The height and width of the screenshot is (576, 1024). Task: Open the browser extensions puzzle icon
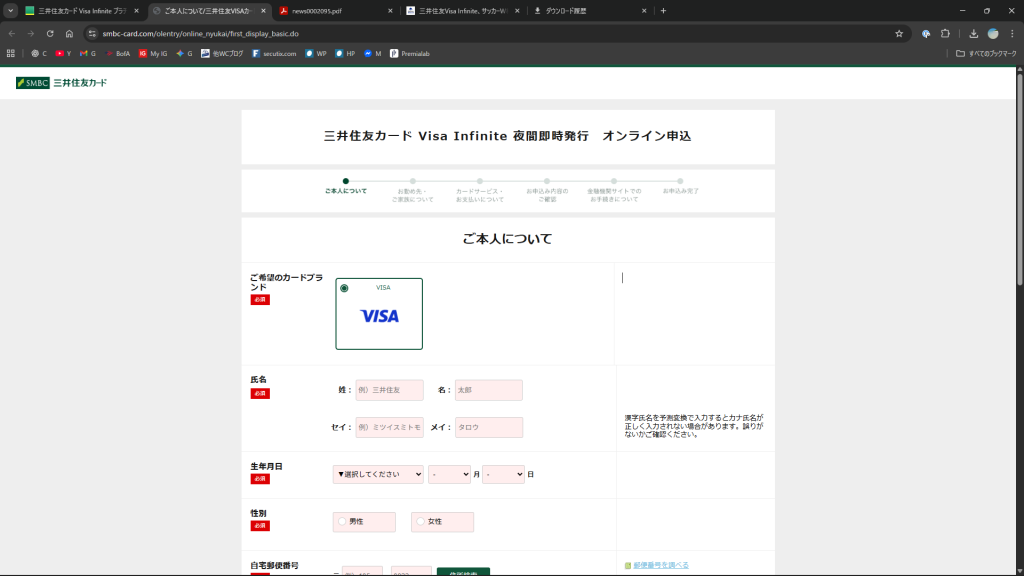pyautogui.click(x=945, y=33)
